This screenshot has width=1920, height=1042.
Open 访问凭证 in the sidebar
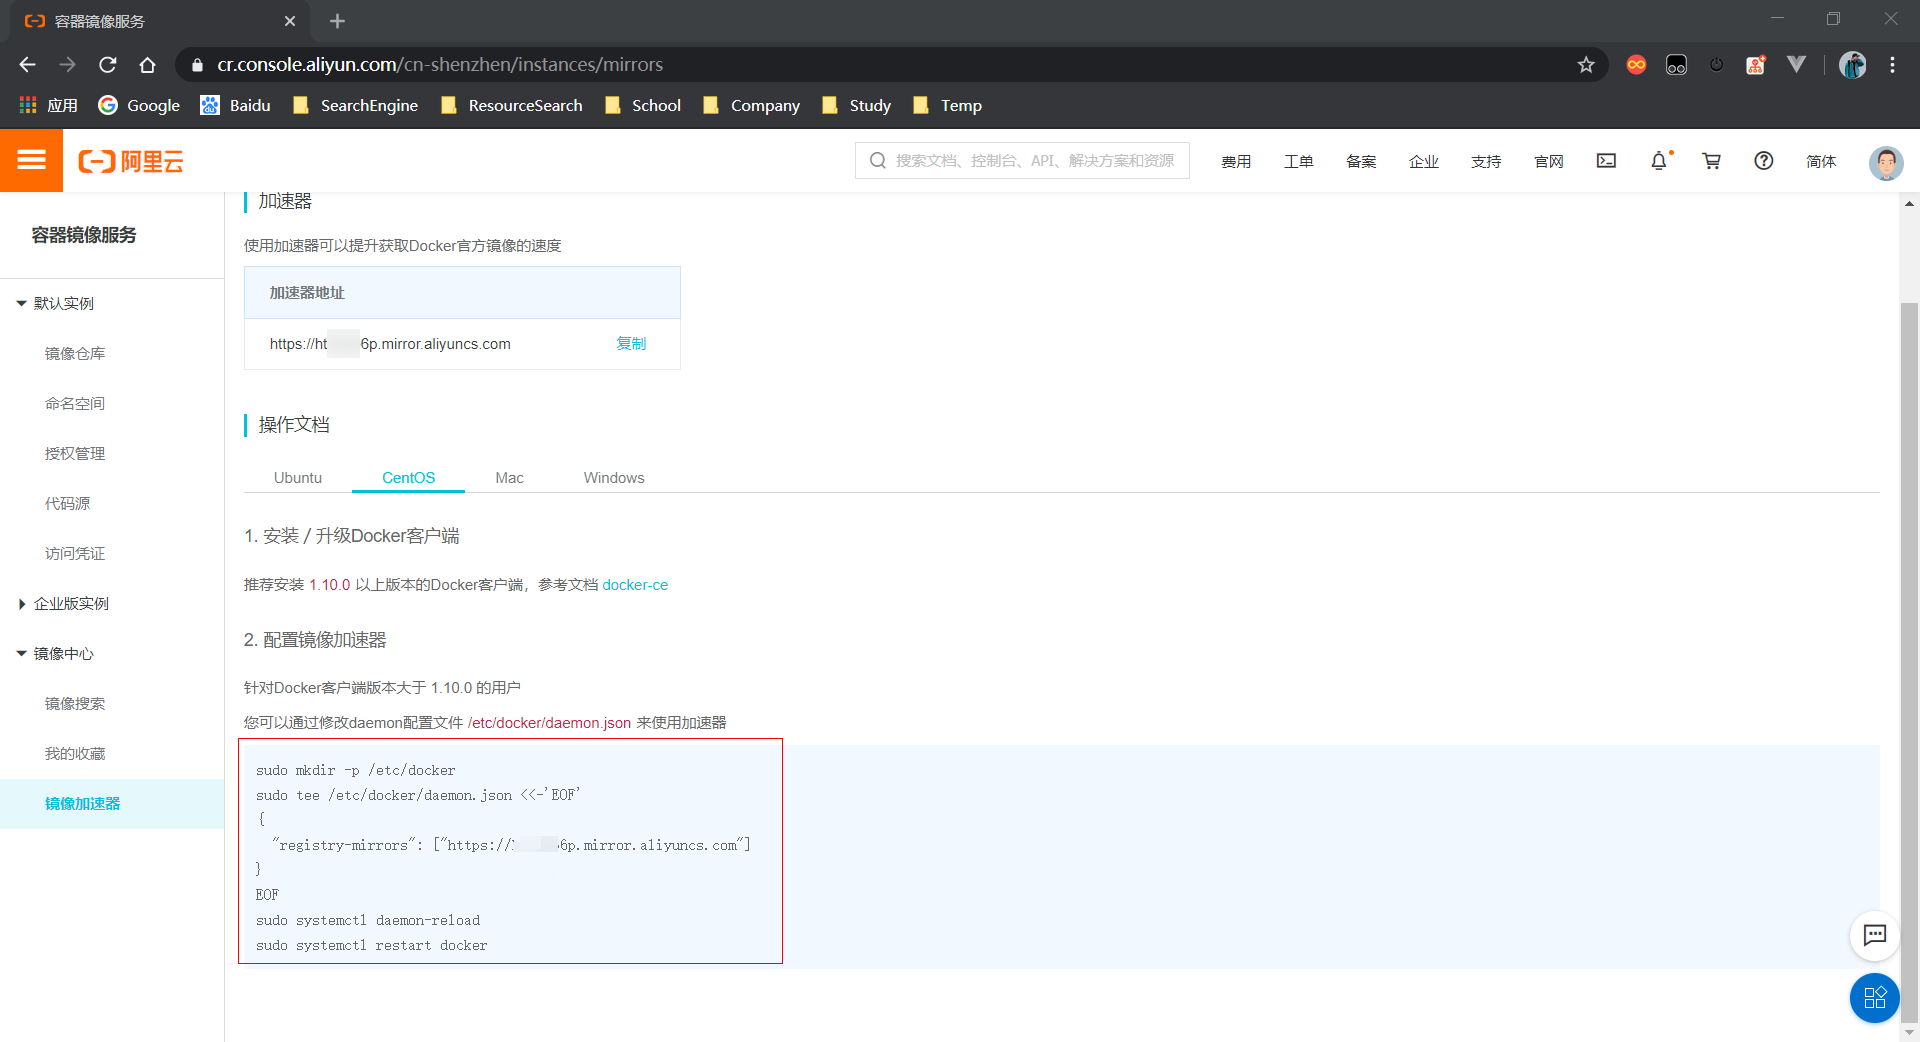click(x=75, y=553)
